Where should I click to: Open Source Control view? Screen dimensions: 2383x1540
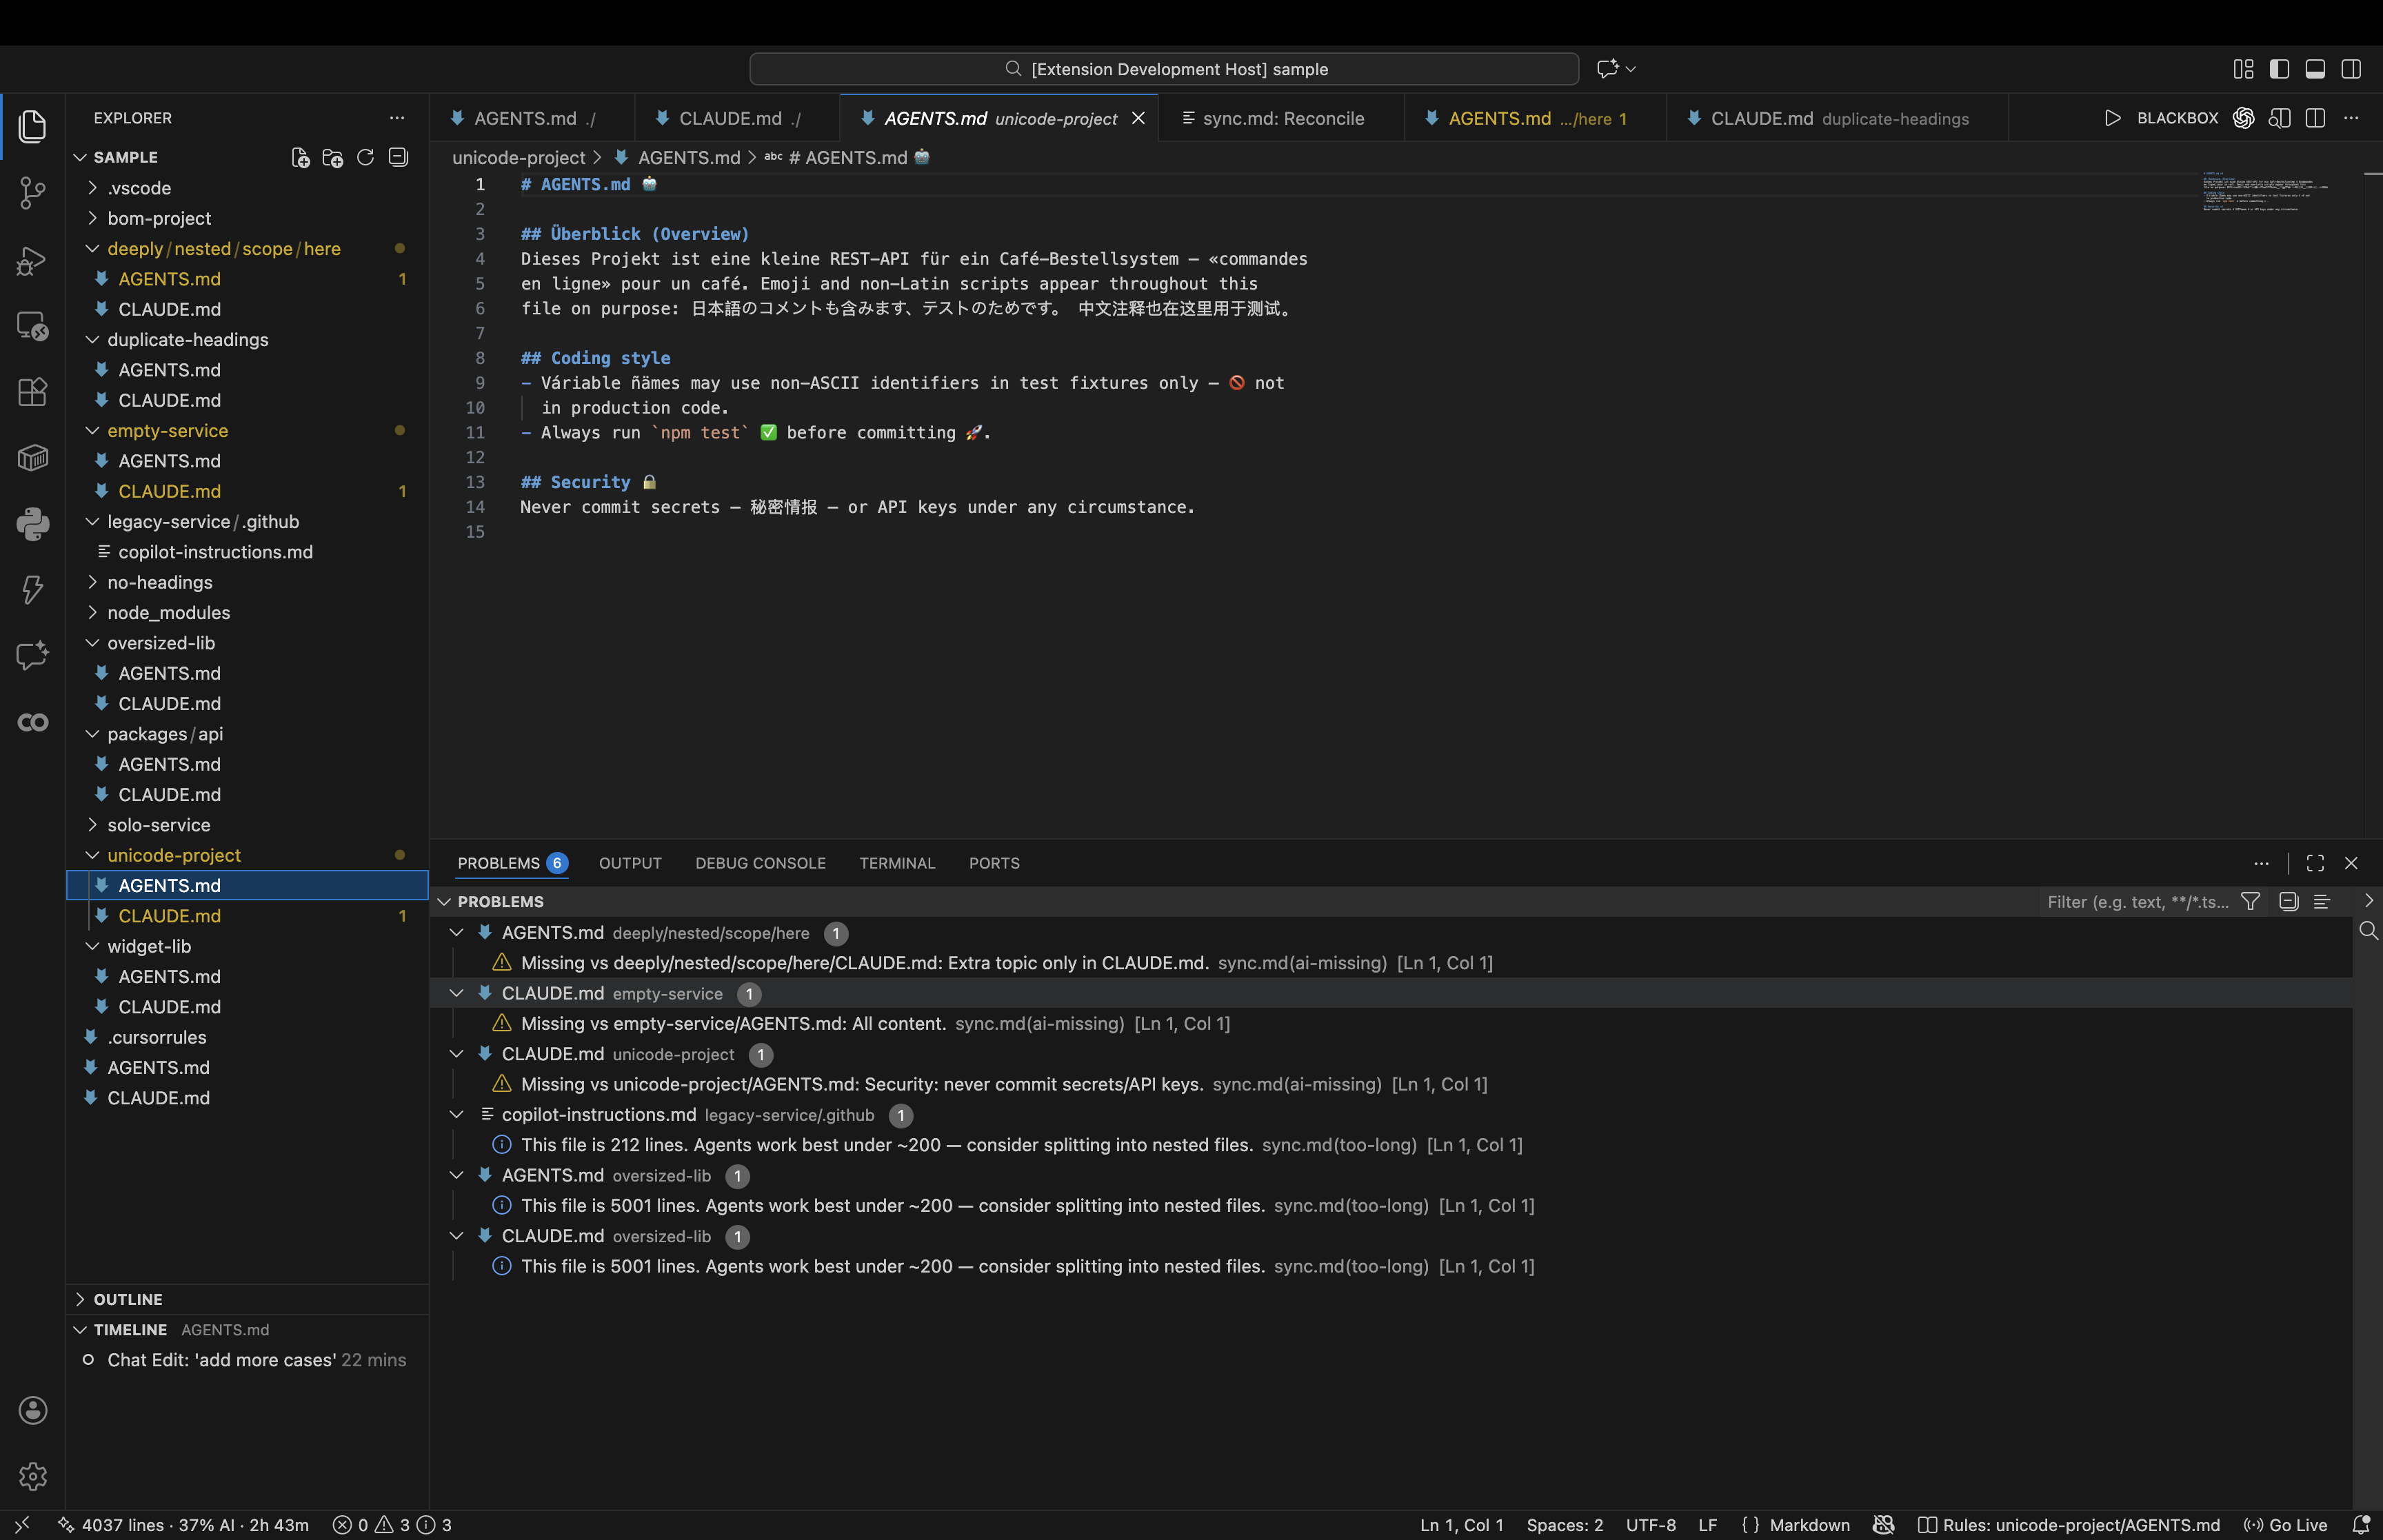32,193
